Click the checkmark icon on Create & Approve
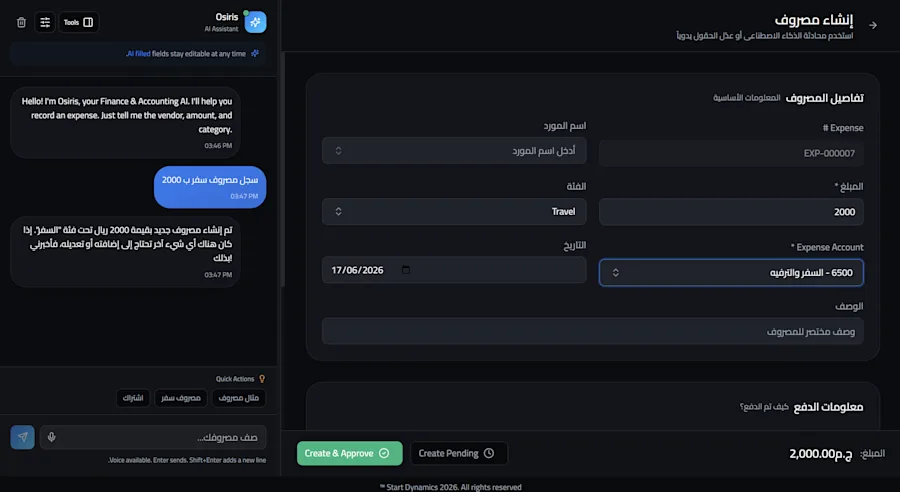This screenshot has height=492, width=900. pyautogui.click(x=384, y=454)
